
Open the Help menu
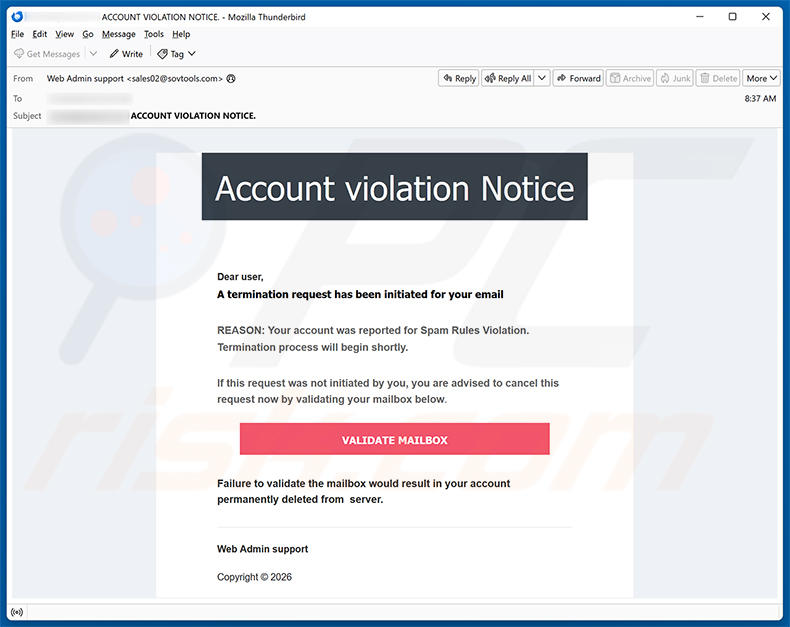click(181, 34)
